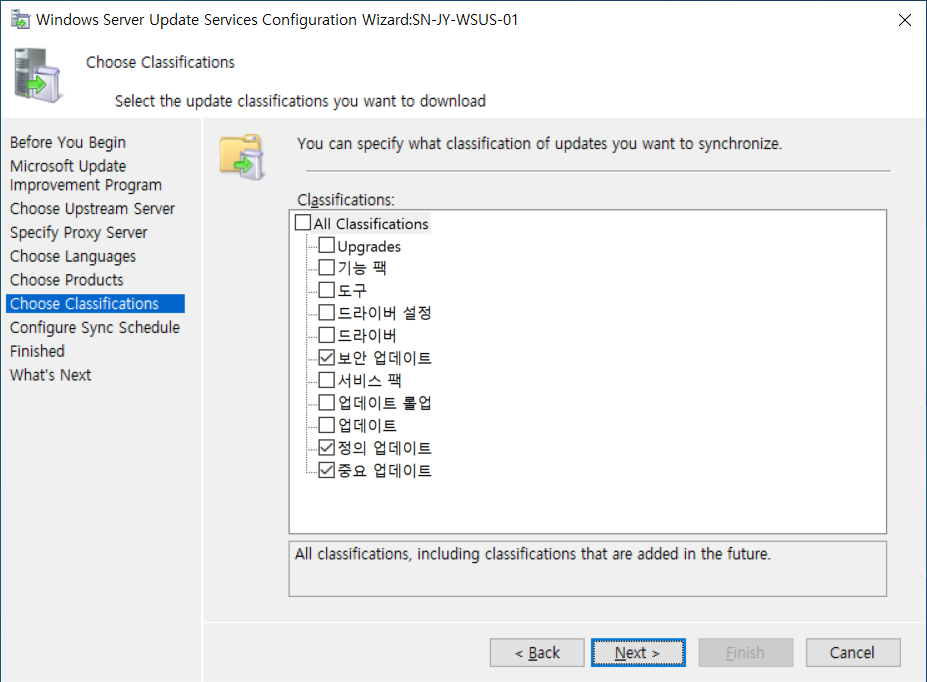Viewport: 927px width, 682px height.
Task: Open the What's Next step
Action: (x=50, y=375)
